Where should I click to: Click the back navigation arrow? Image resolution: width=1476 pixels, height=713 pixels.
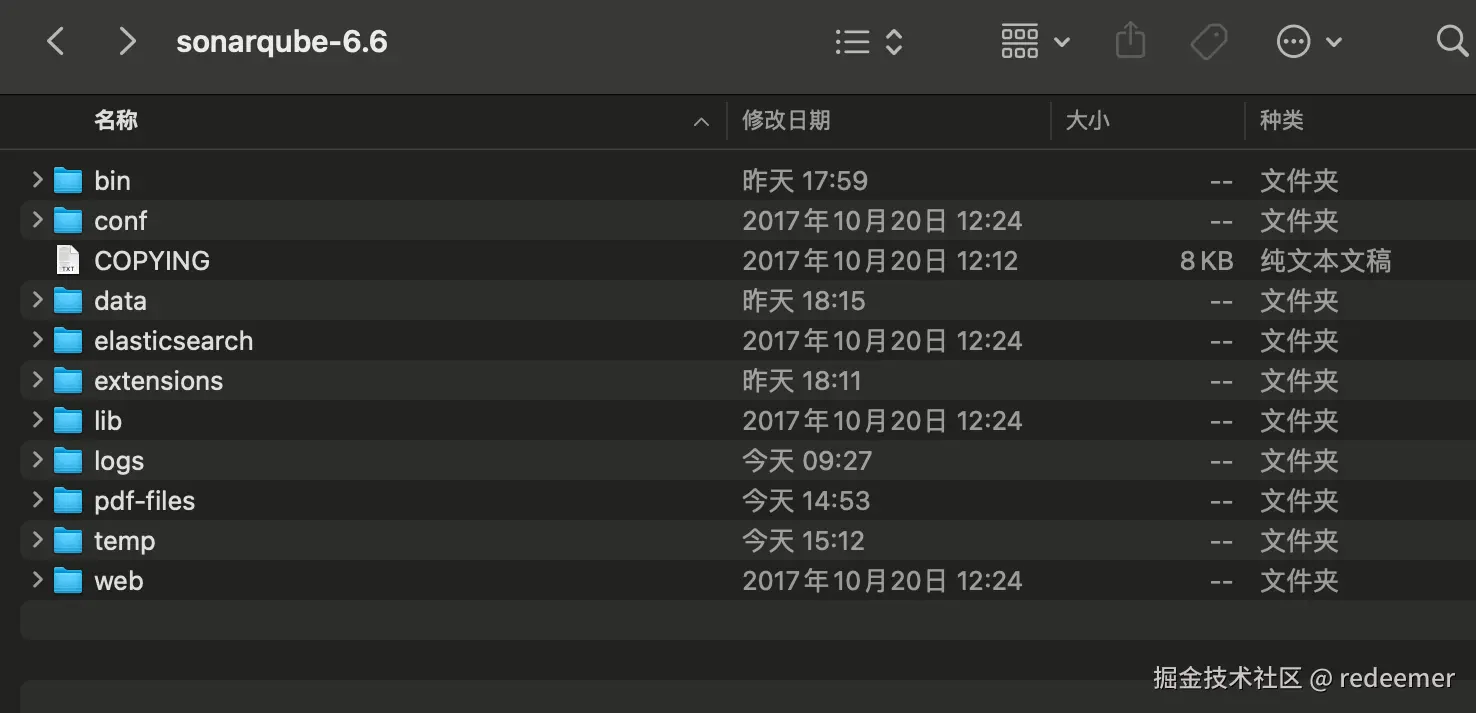pyautogui.click(x=56, y=42)
